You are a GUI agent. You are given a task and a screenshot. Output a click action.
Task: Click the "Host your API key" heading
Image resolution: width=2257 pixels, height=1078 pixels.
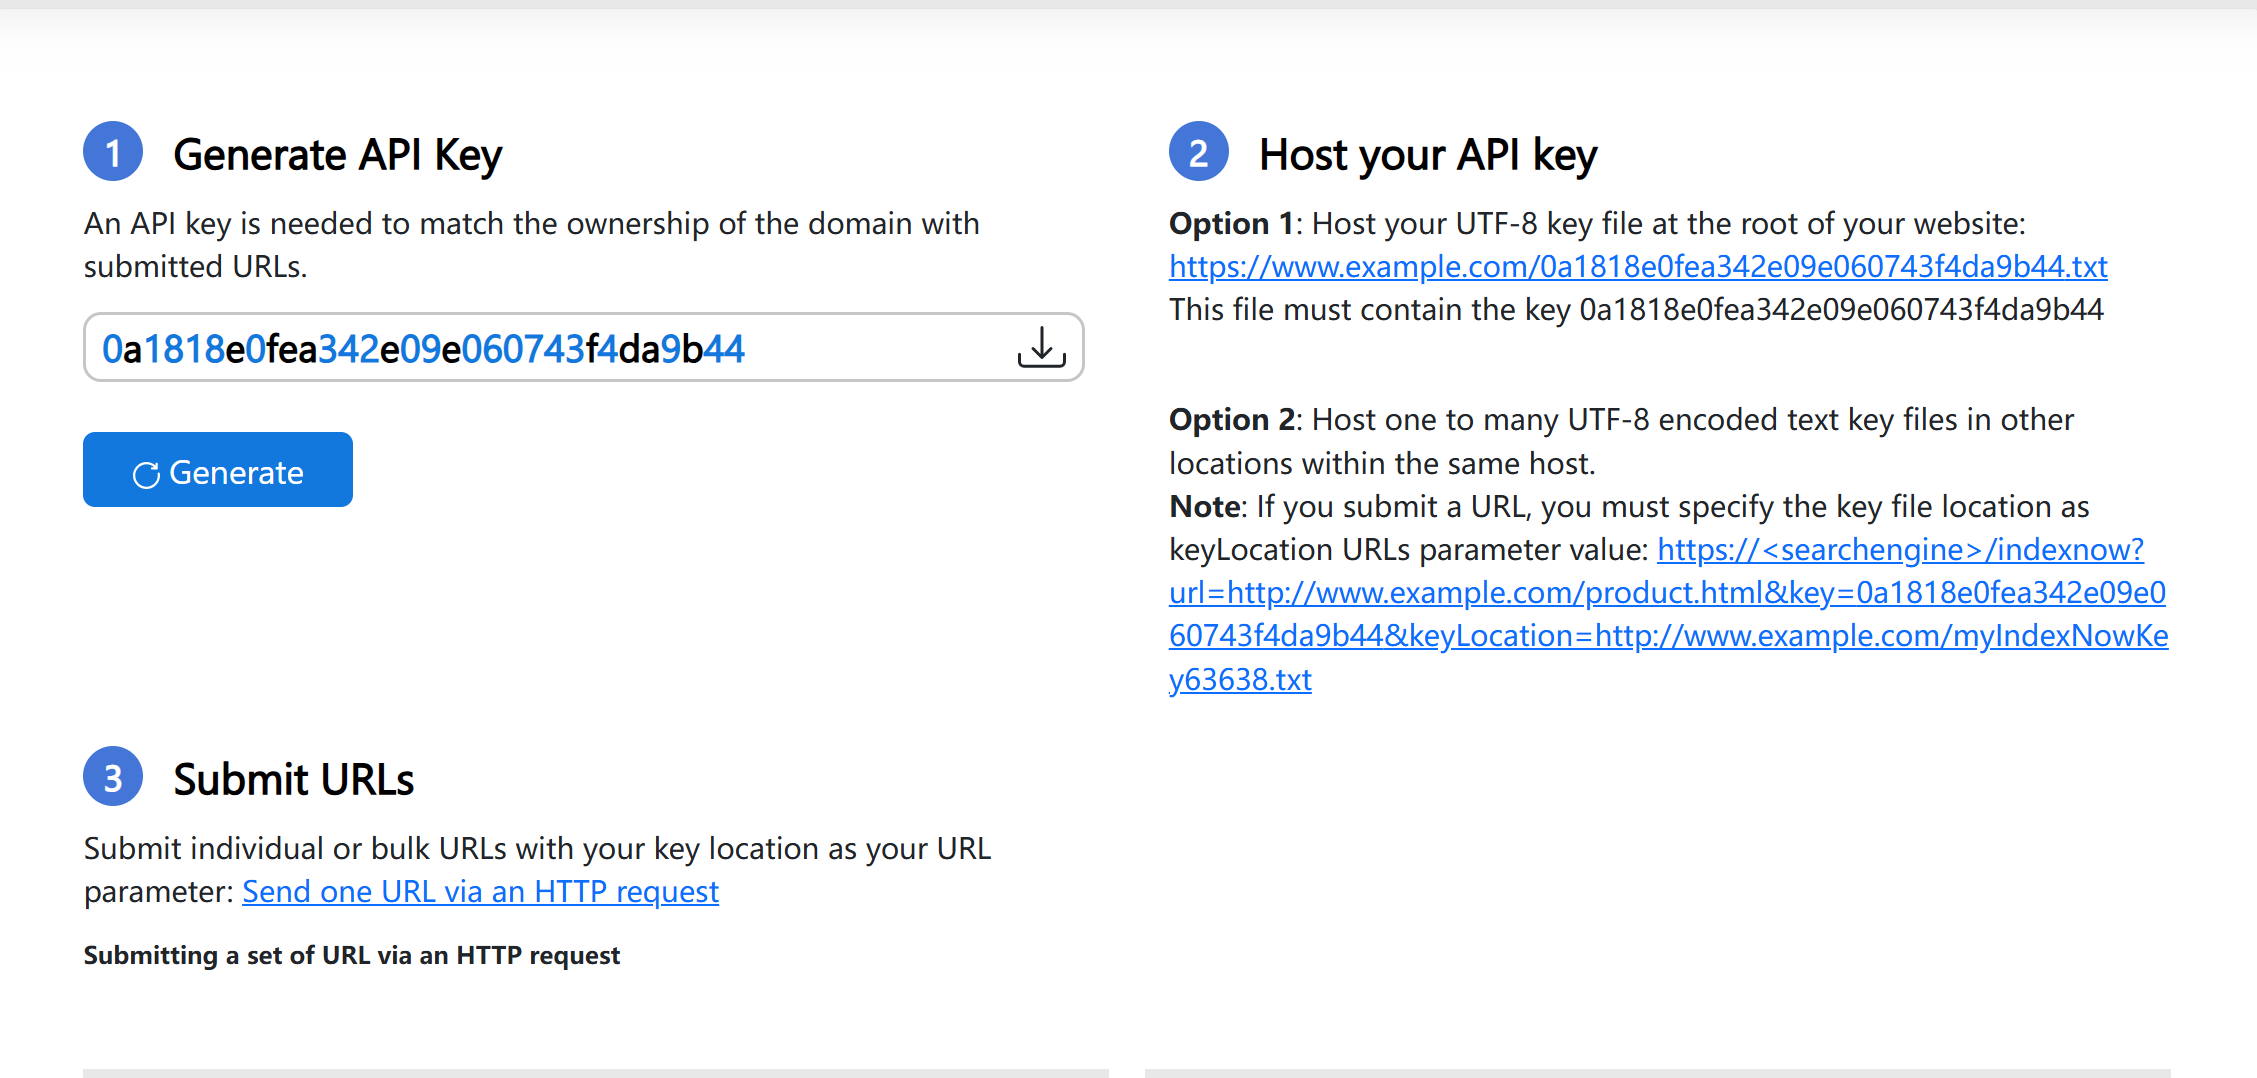1427,155
